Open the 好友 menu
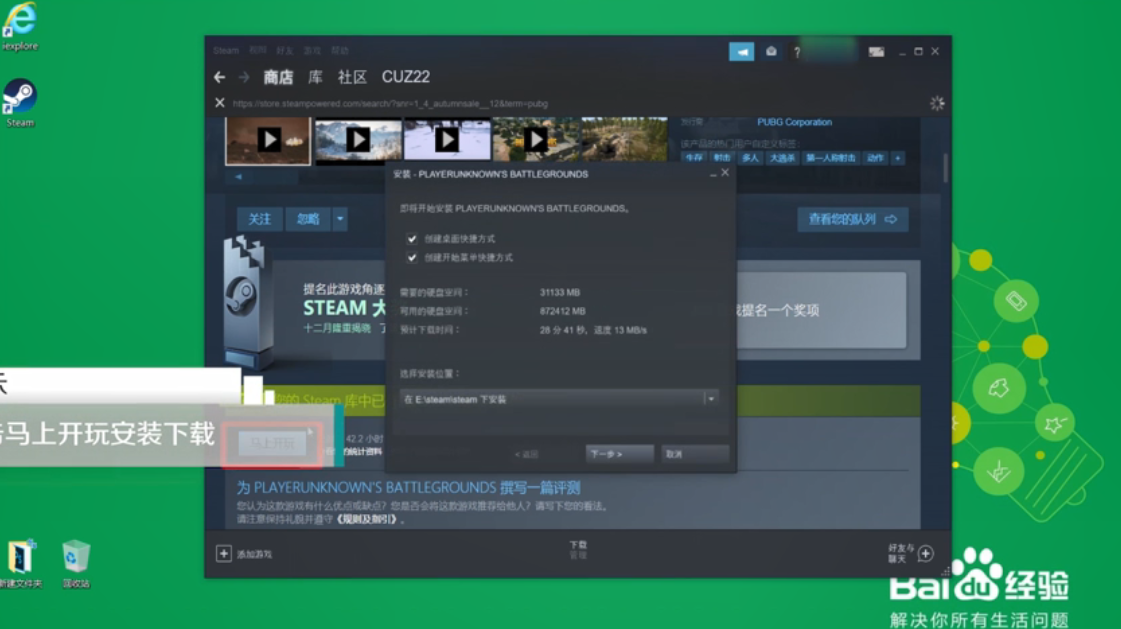1121x629 pixels. coord(285,51)
